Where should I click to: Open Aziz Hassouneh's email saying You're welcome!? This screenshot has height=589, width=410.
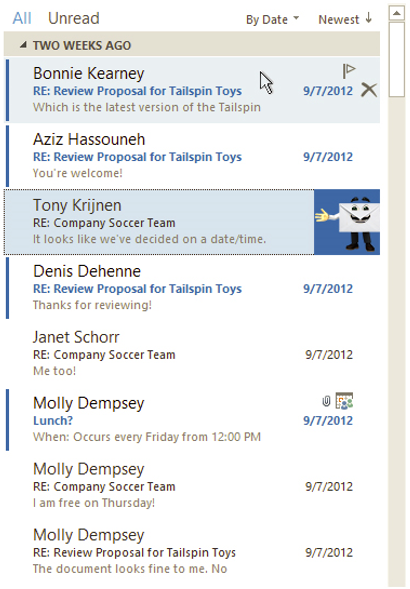click(x=193, y=156)
